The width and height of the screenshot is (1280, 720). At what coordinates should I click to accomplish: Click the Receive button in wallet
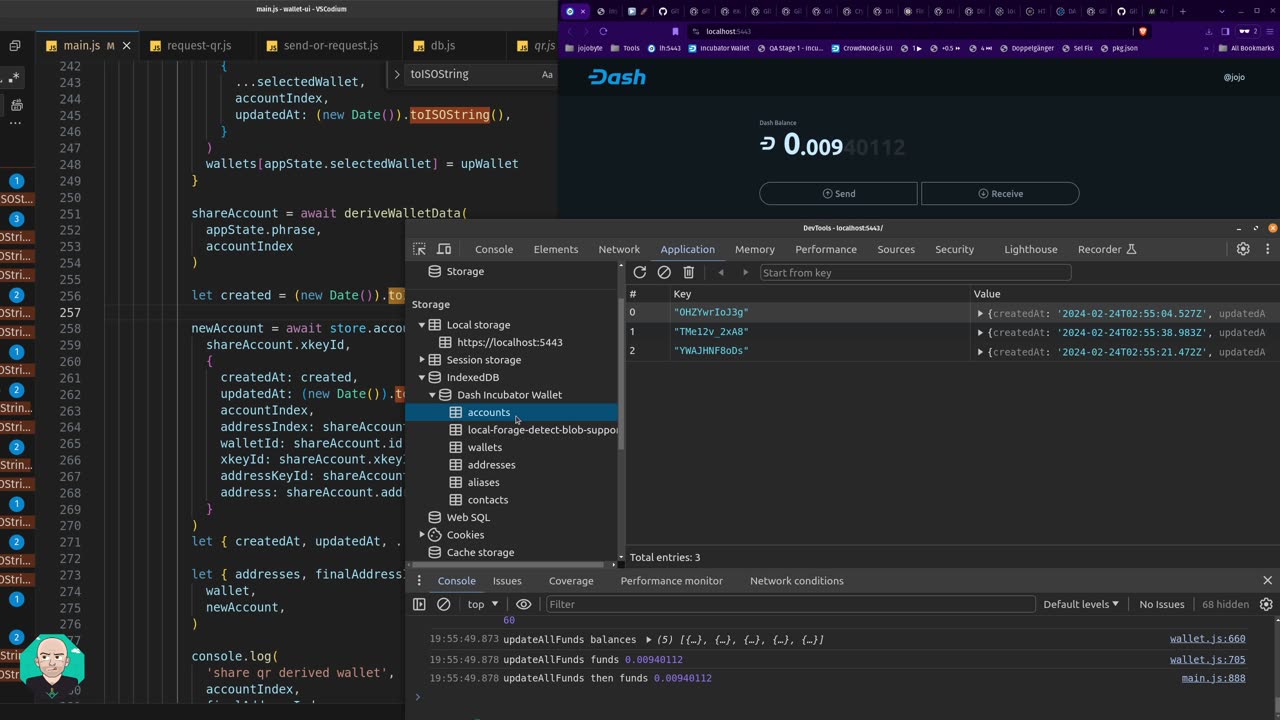1000,193
